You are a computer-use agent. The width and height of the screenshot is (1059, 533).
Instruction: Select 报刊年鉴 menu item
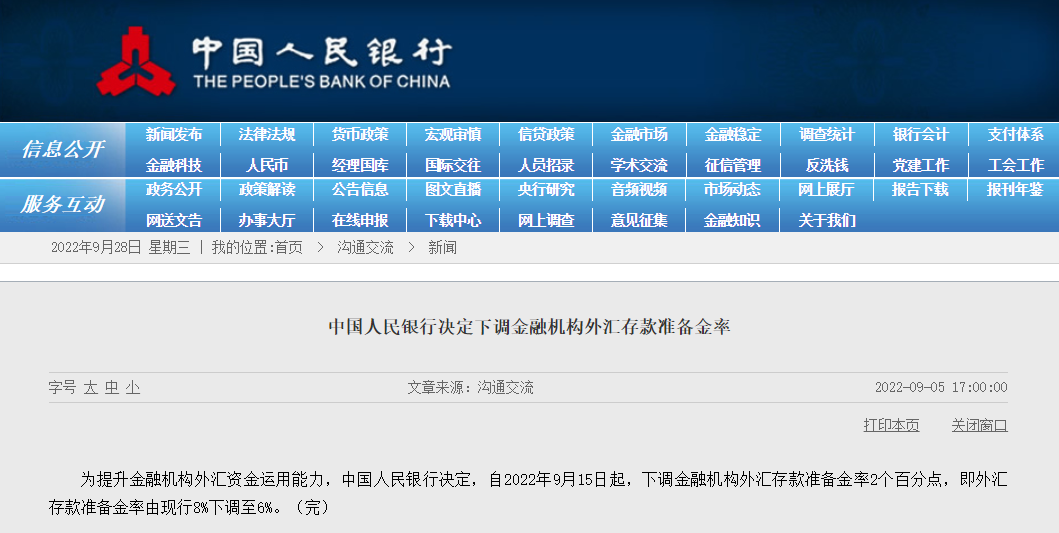[x=1015, y=190]
